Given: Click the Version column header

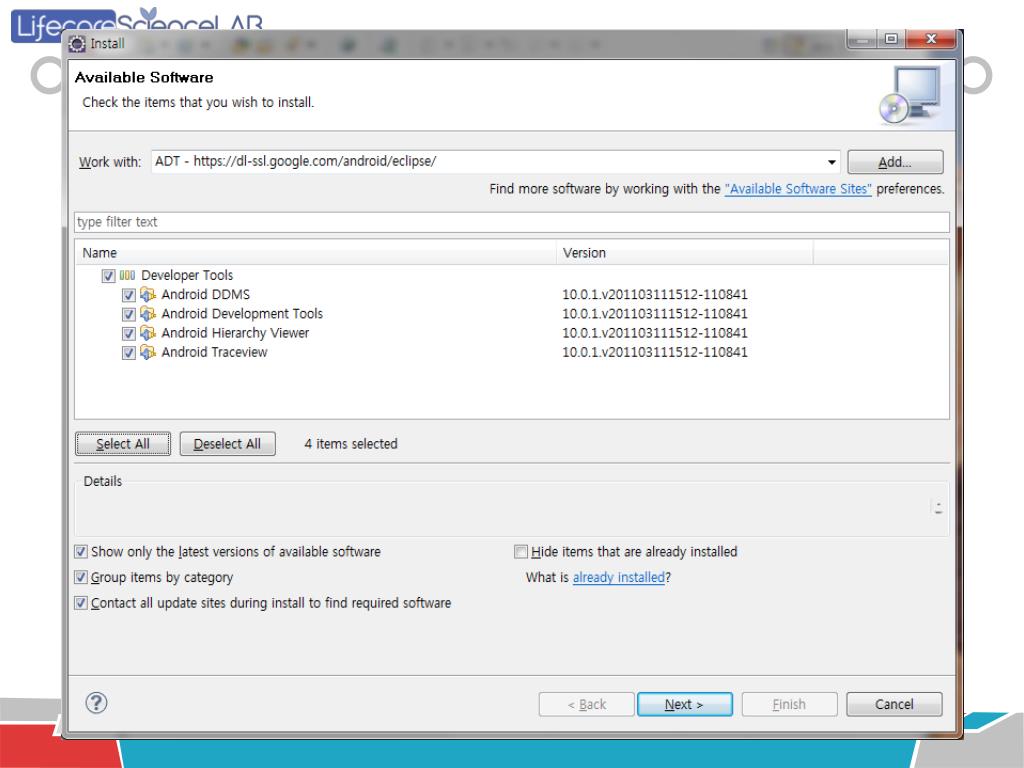Looking at the screenshot, I should [x=685, y=253].
